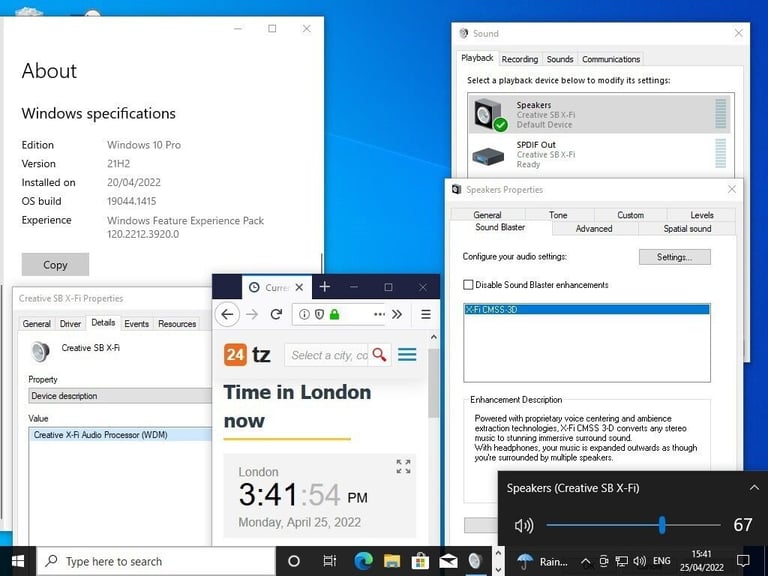
Task: Open the Rain weather widget on taskbar
Action: point(542,561)
